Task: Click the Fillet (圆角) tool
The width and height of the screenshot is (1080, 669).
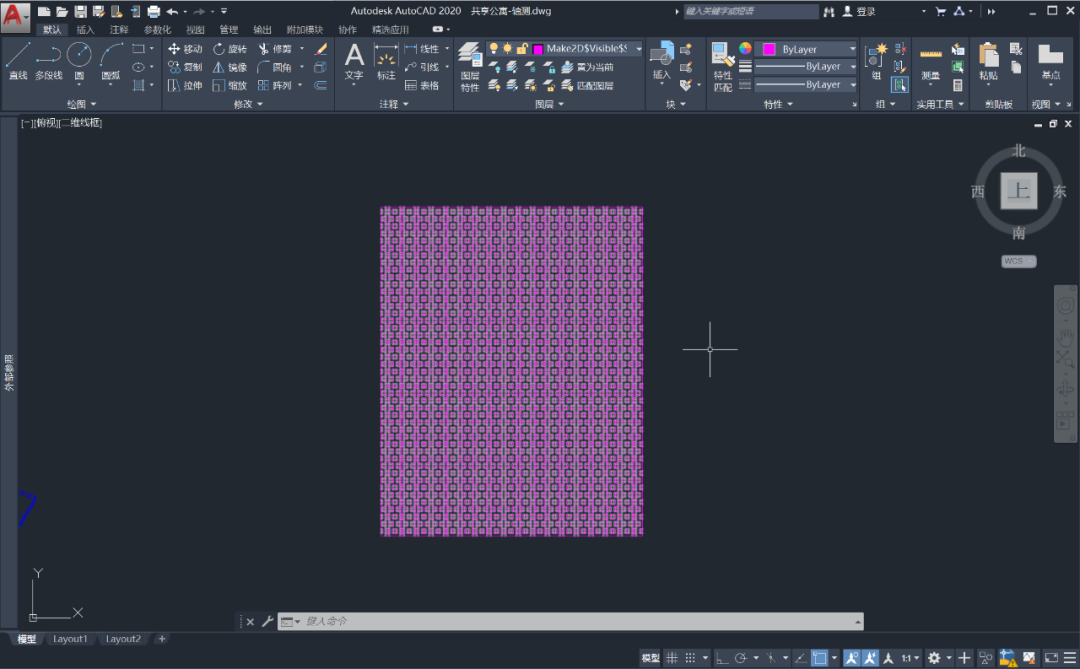Action: tap(275, 67)
